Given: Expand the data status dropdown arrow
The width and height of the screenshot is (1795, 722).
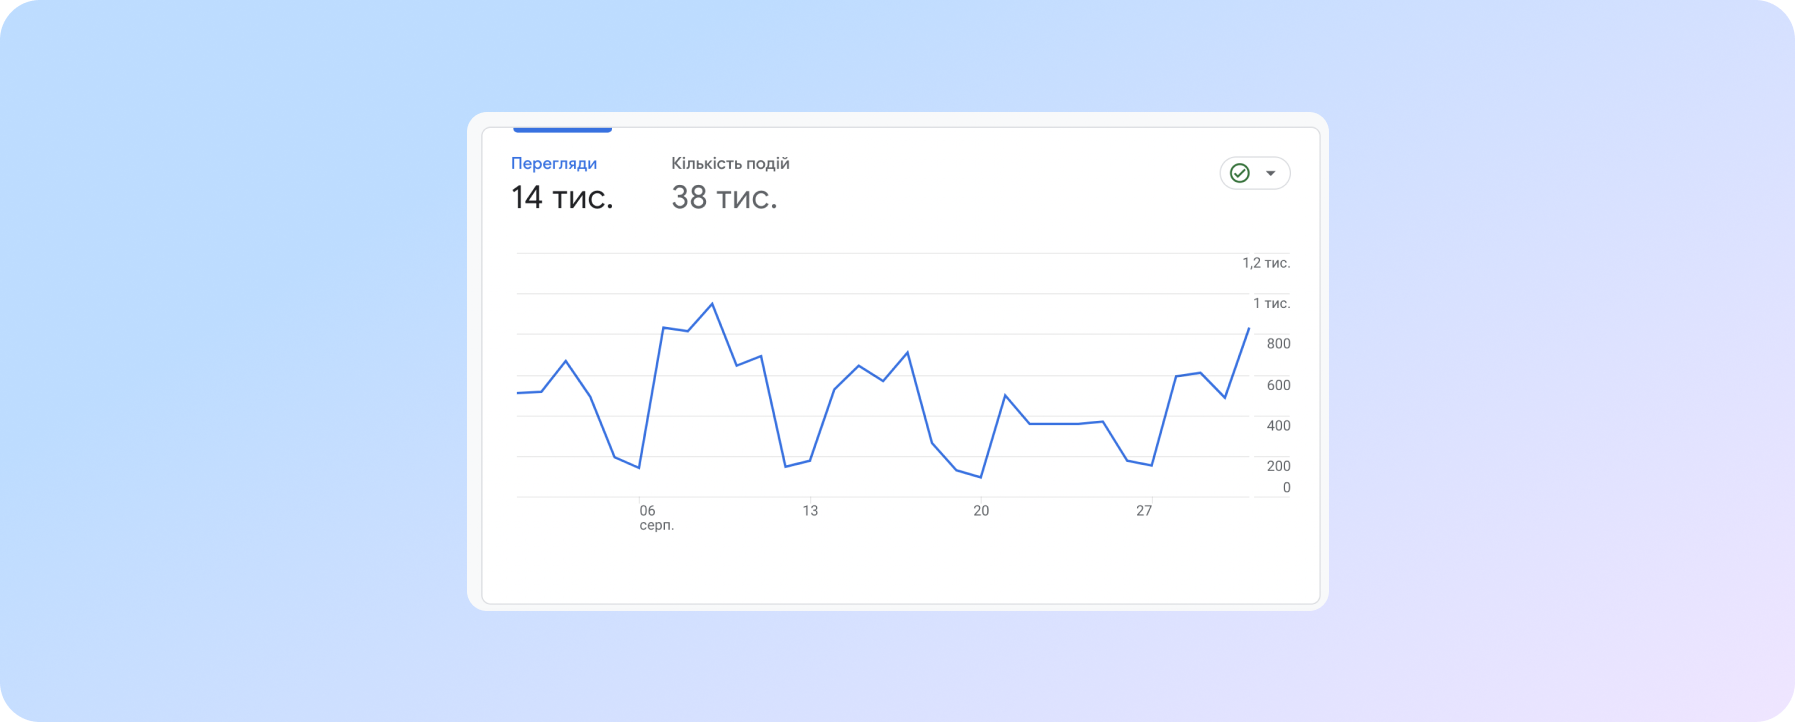Looking at the screenshot, I should [x=1271, y=173].
